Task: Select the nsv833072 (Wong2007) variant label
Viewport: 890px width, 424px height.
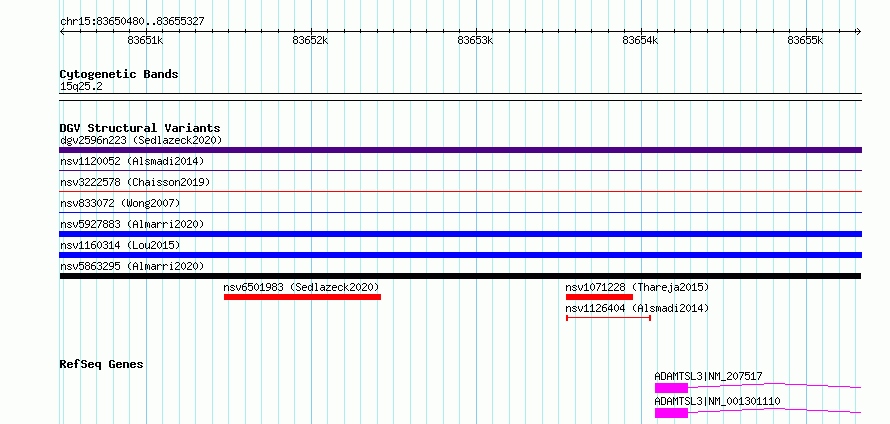Action: click(x=120, y=203)
